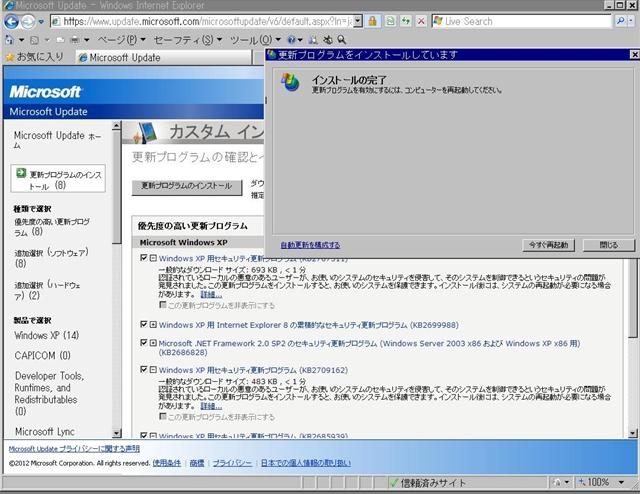Collapse details of the first Windows XP security update
This screenshot has height=494, width=640.
pyautogui.click(x=153, y=258)
